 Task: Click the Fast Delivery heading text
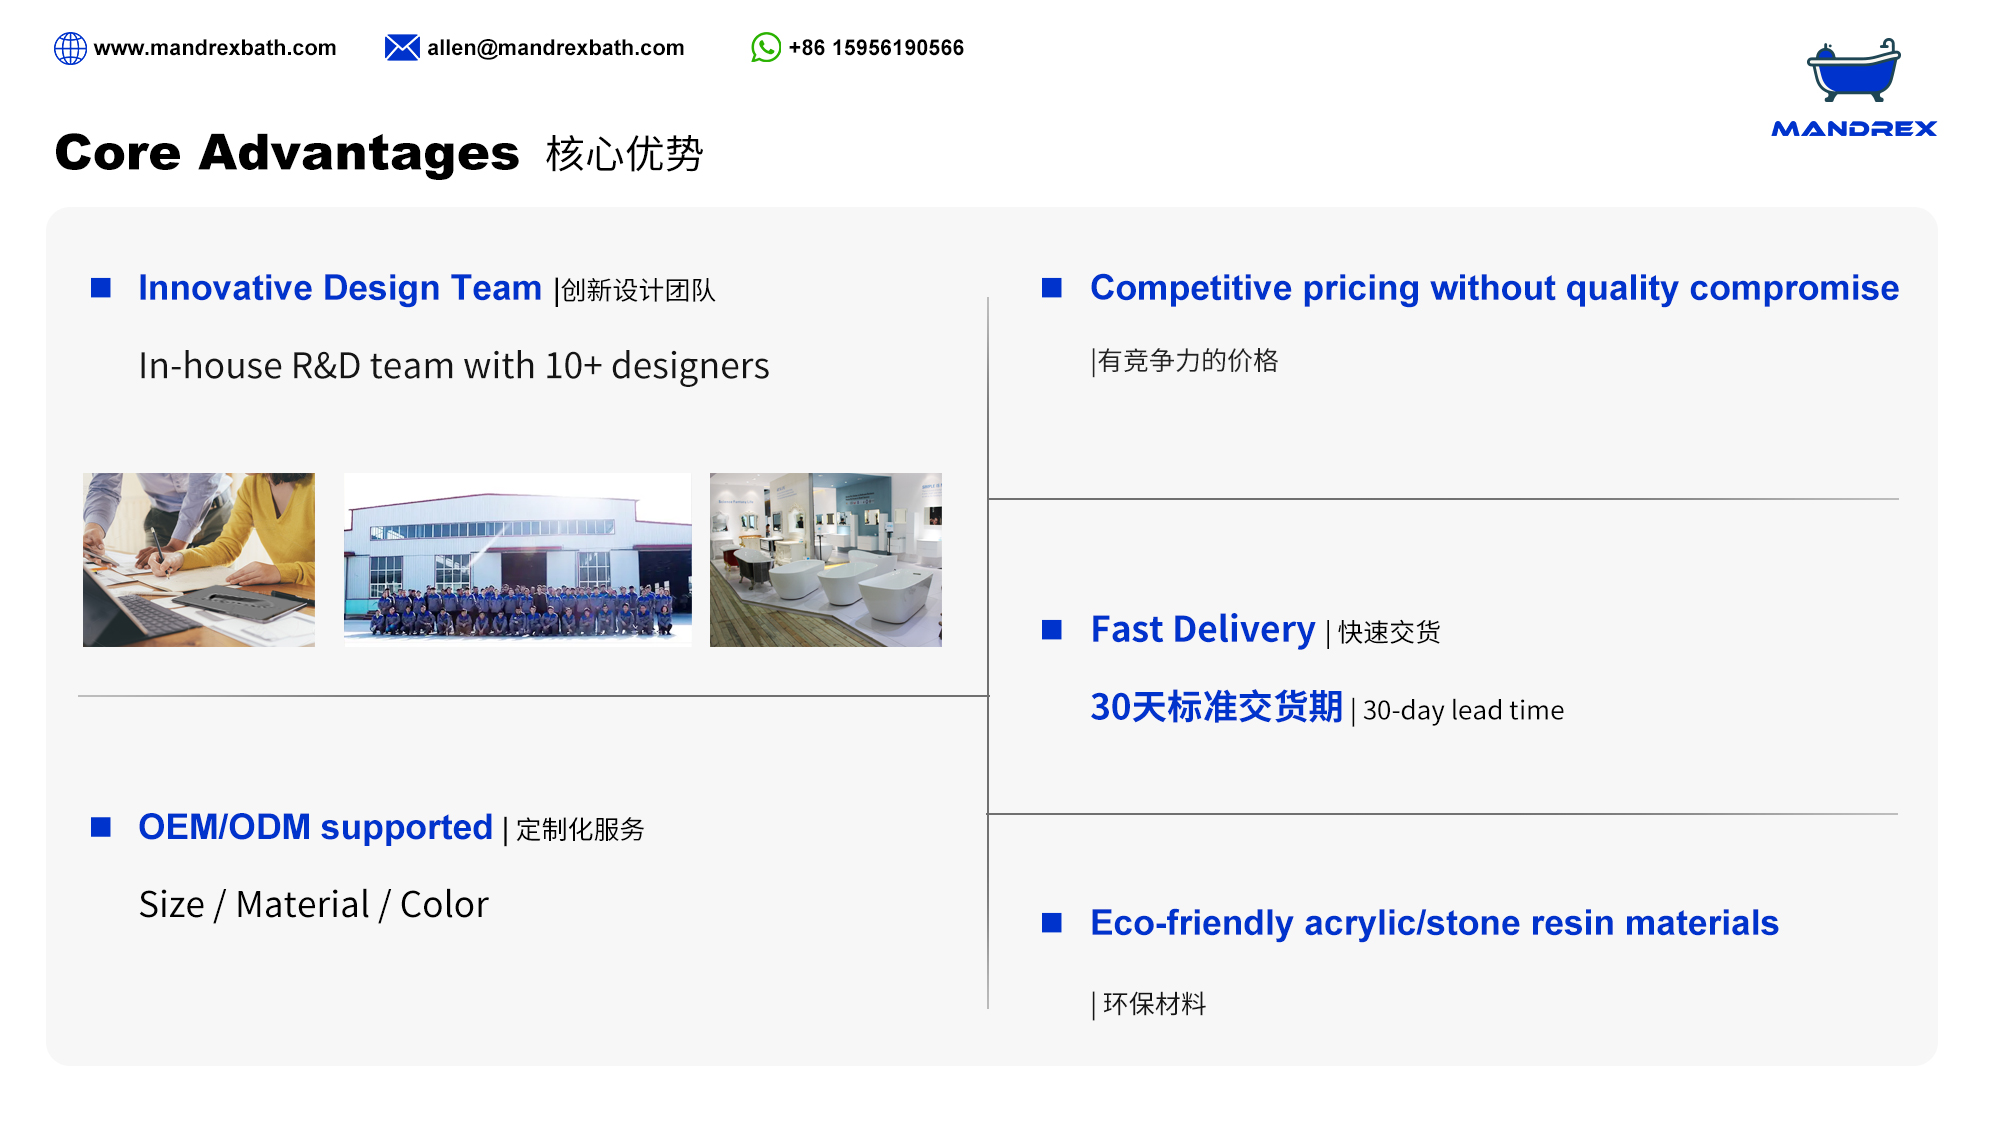pos(1203,630)
